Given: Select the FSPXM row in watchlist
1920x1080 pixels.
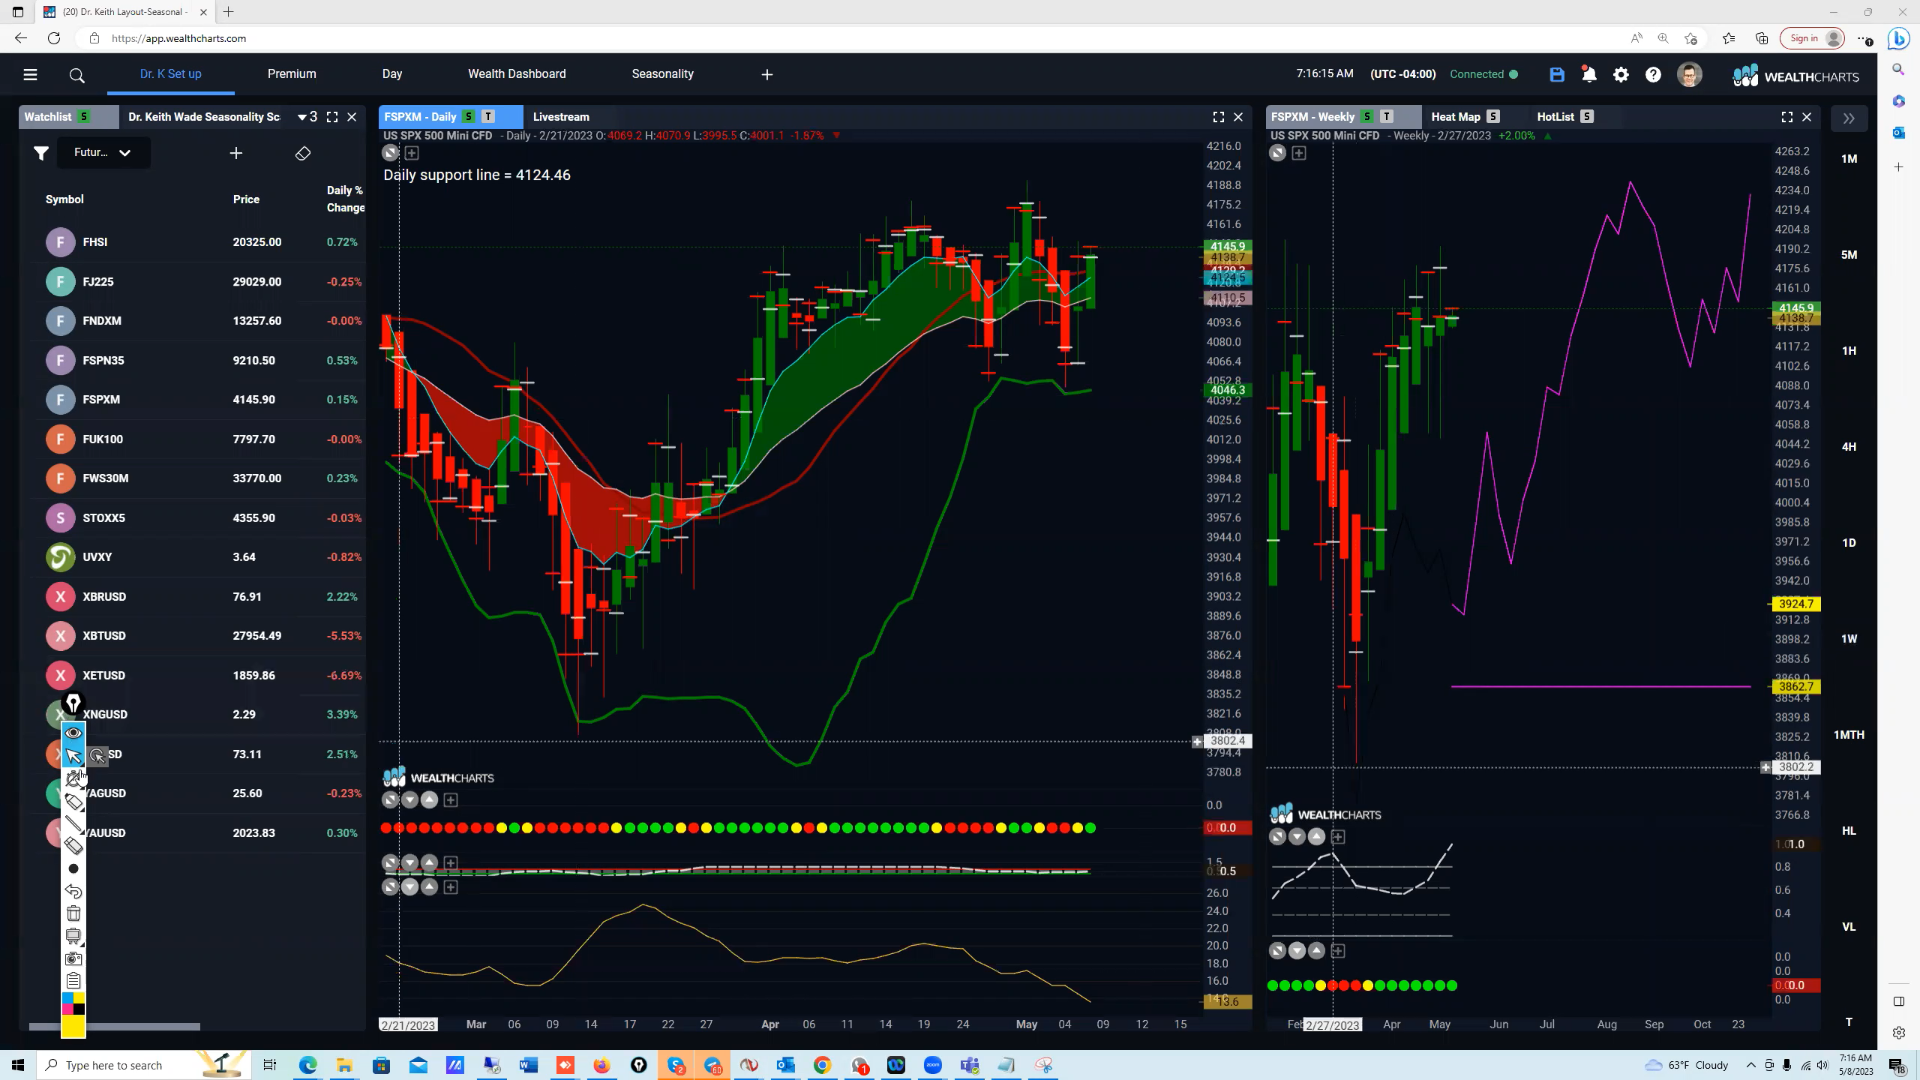Looking at the screenshot, I should (200, 400).
